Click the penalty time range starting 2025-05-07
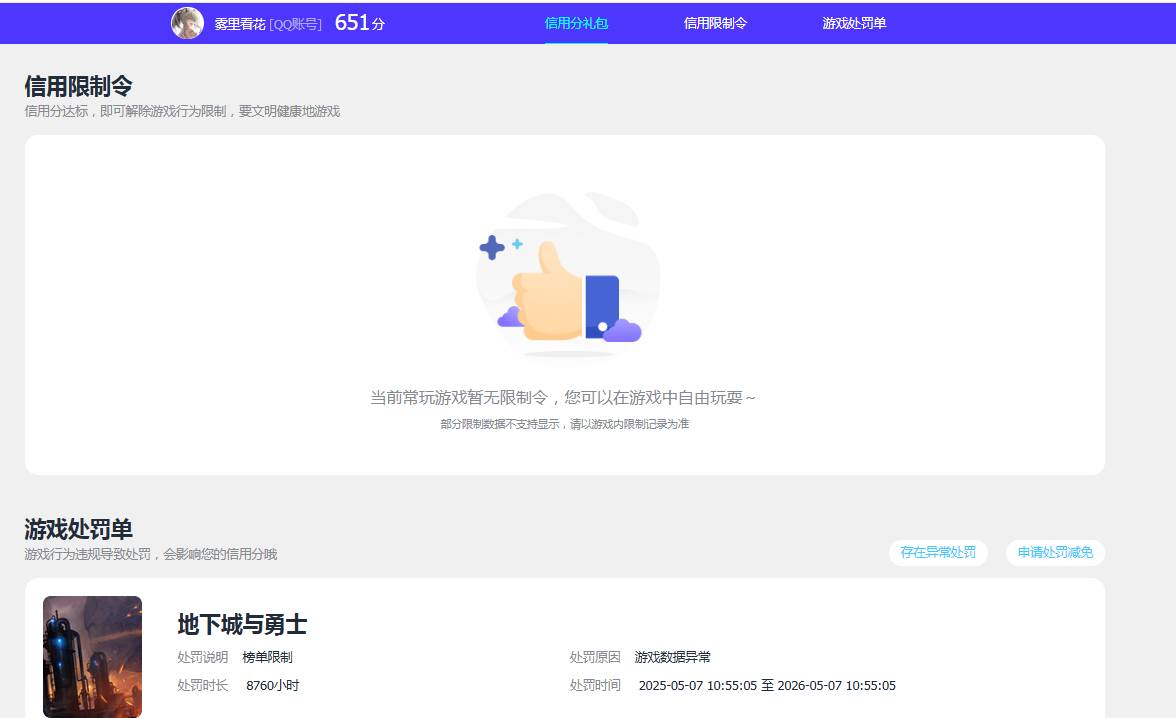This screenshot has height=718, width=1176. (x=767, y=686)
